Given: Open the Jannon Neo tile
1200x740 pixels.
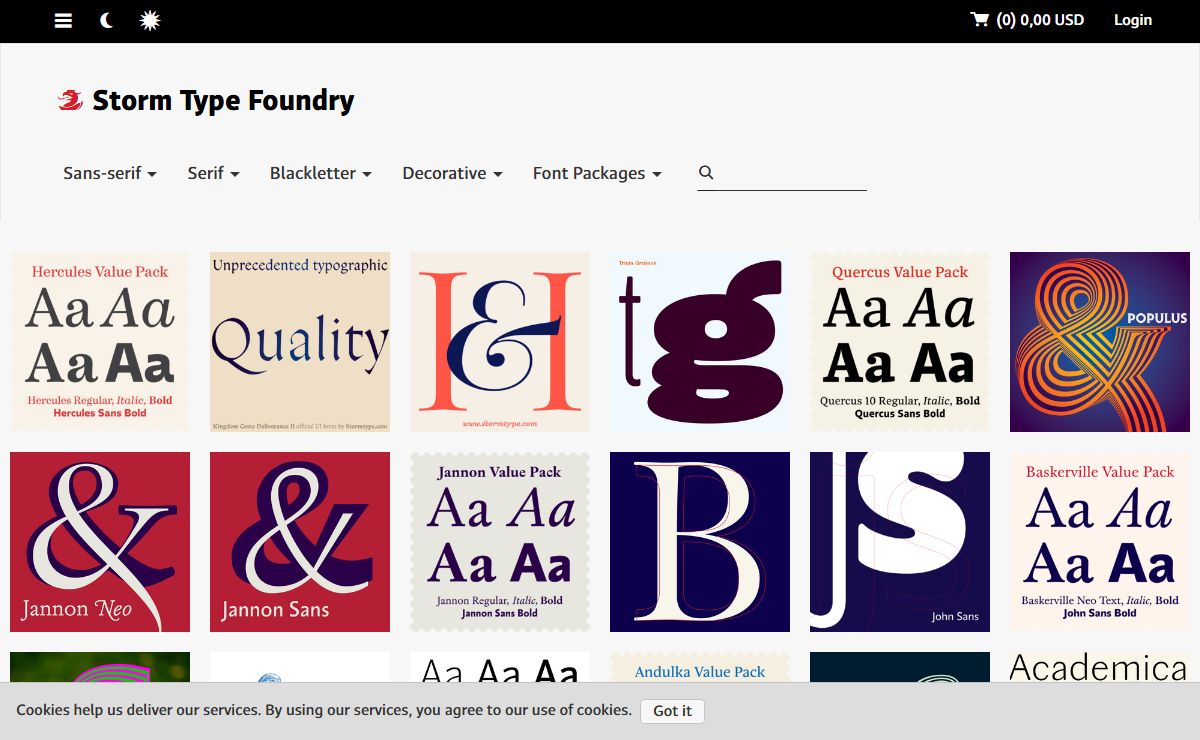Looking at the screenshot, I should point(100,542).
